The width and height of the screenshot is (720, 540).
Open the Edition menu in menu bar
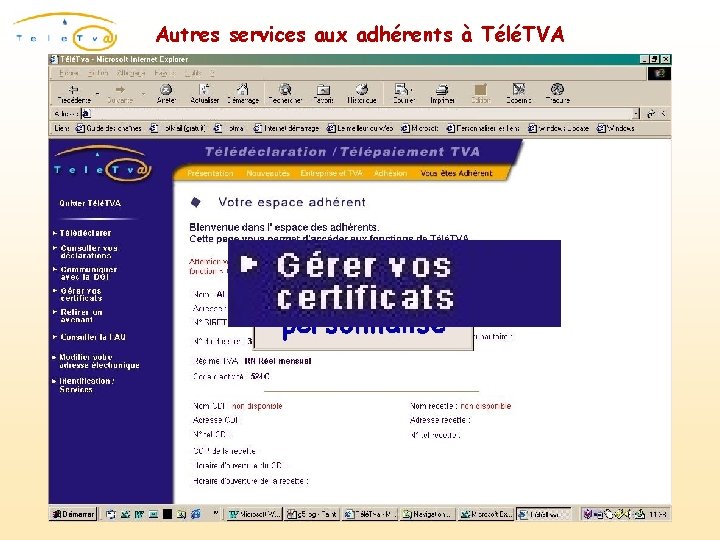(98, 73)
